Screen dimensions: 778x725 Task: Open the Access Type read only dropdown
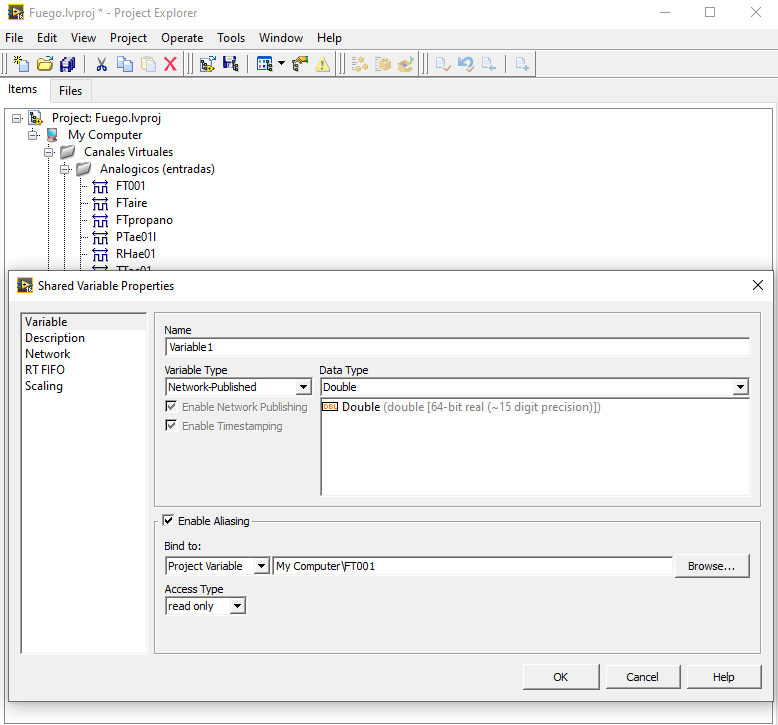pos(238,606)
